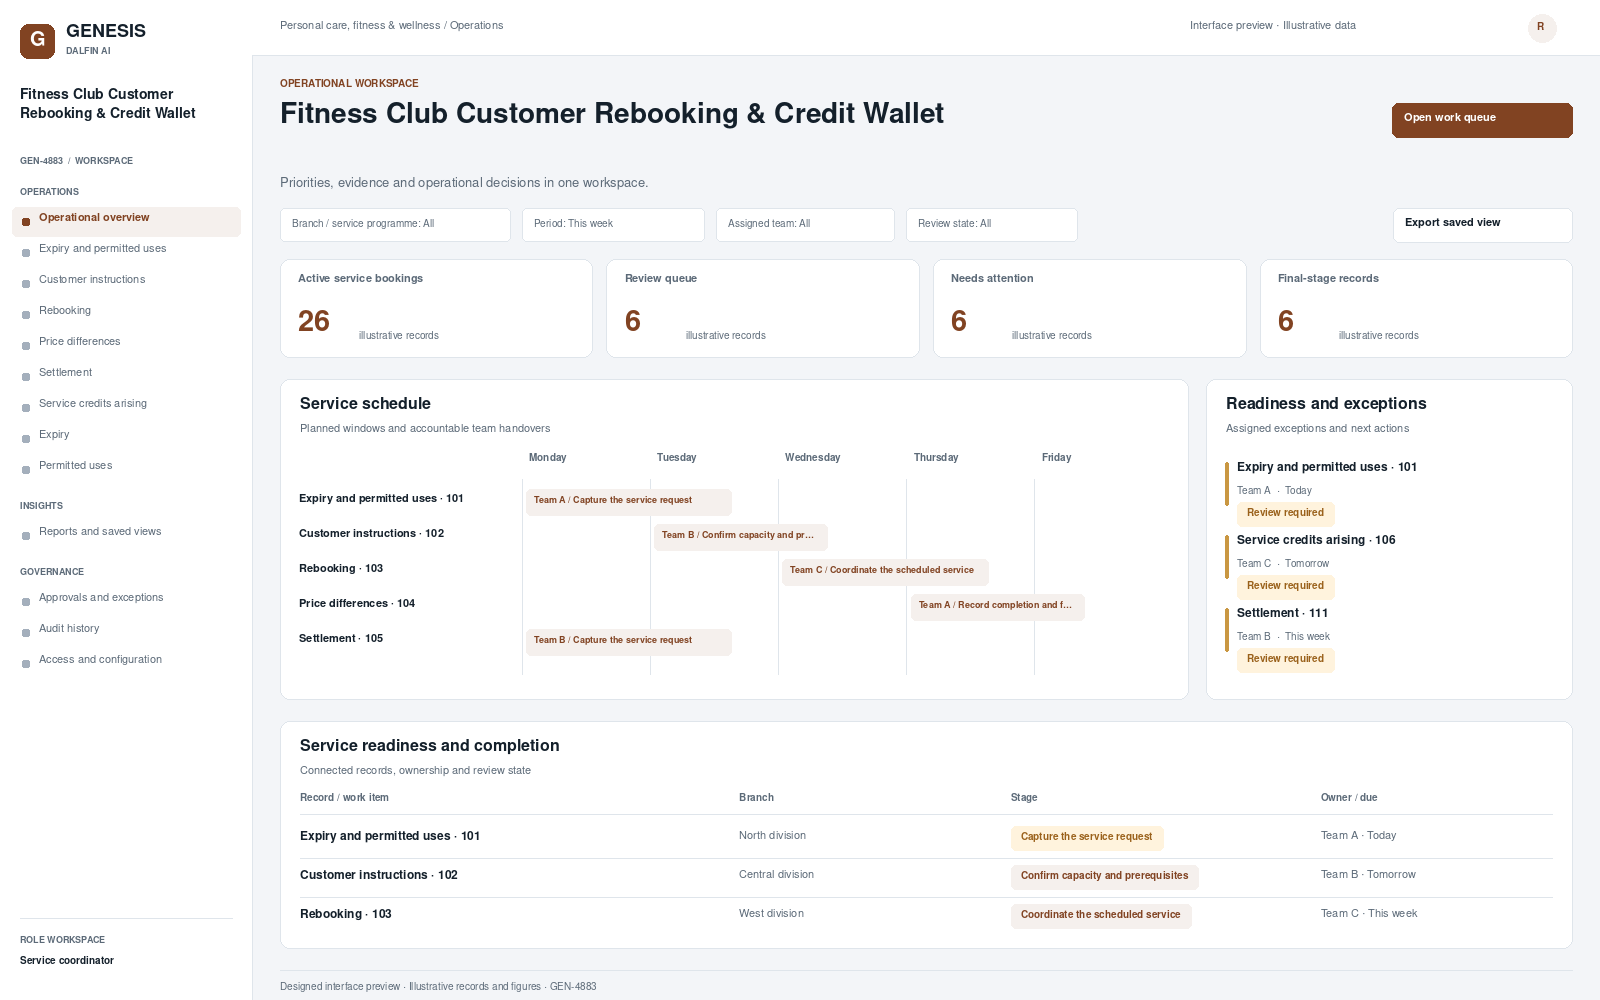Click the Personal care, fitness & wellness breadcrumb
Image resolution: width=1600 pixels, height=1000 pixels.
360,26
